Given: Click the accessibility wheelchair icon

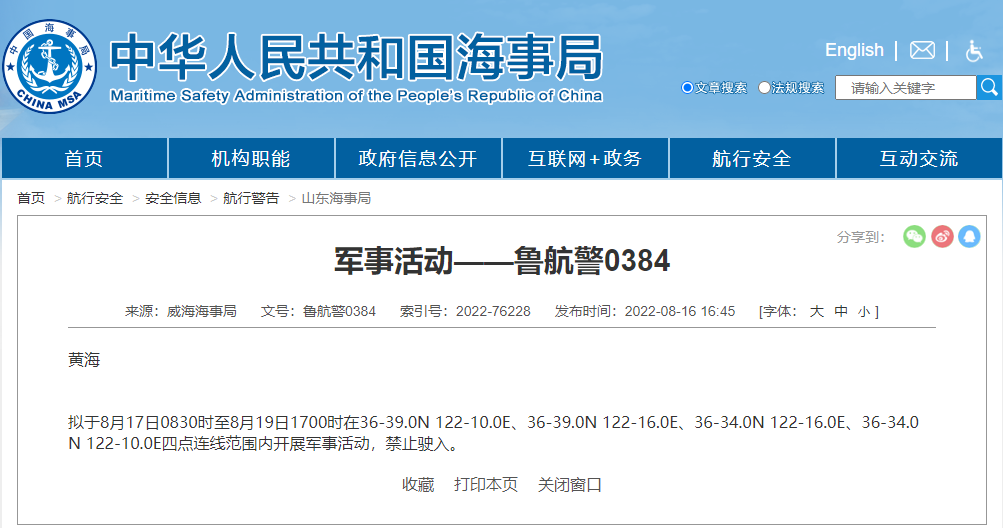Looking at the screenshot, I should point(974,50).
